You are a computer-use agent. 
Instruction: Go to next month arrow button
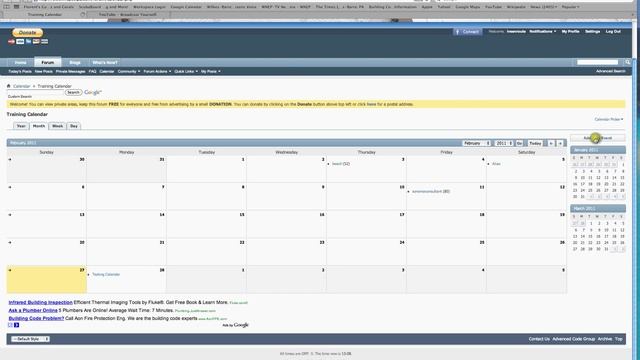coord(560,143)
